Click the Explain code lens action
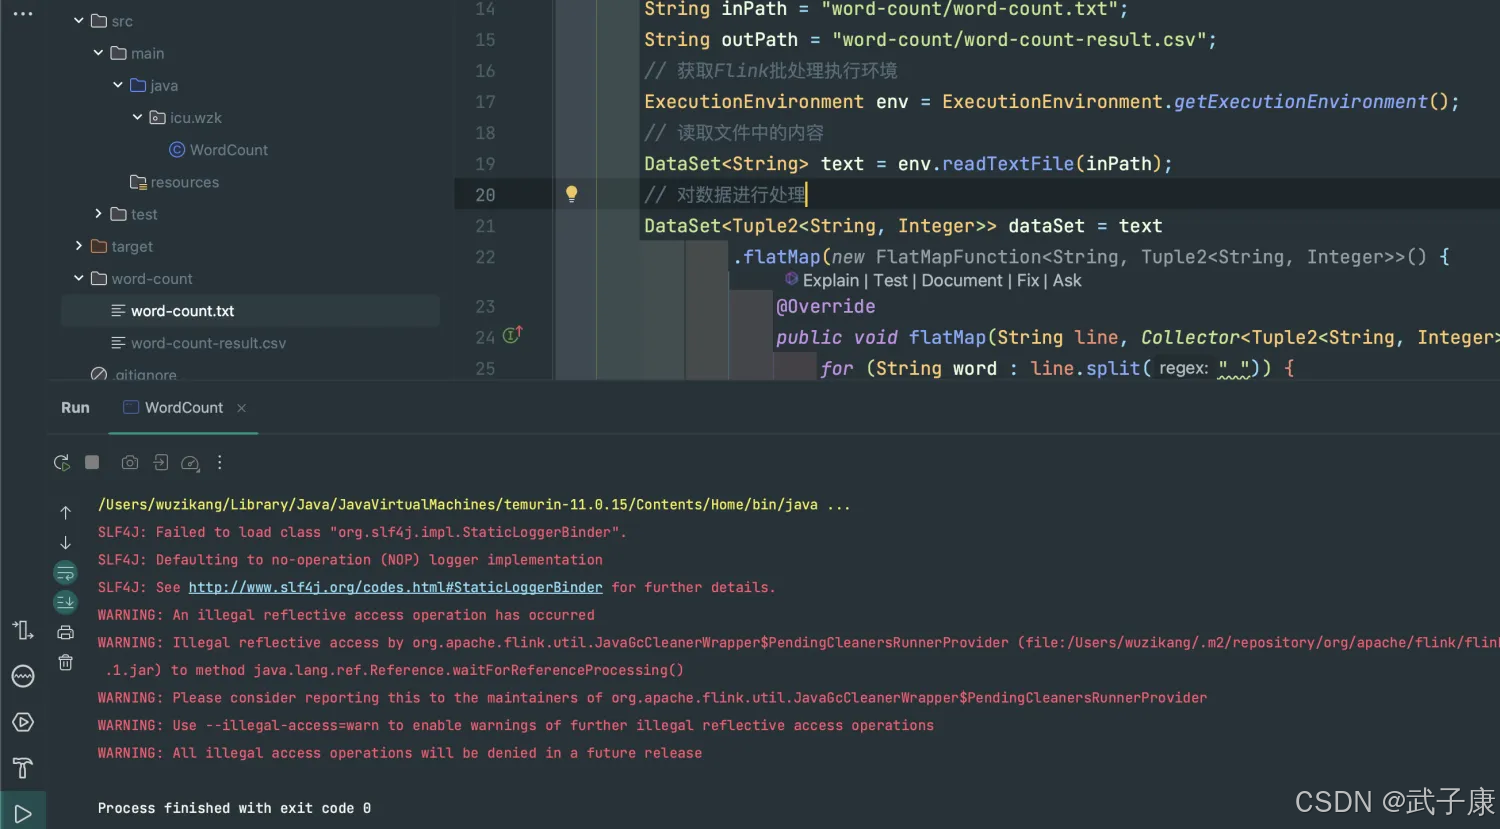The width and height of the screenshot is (1500, 829). coord(831,281)
